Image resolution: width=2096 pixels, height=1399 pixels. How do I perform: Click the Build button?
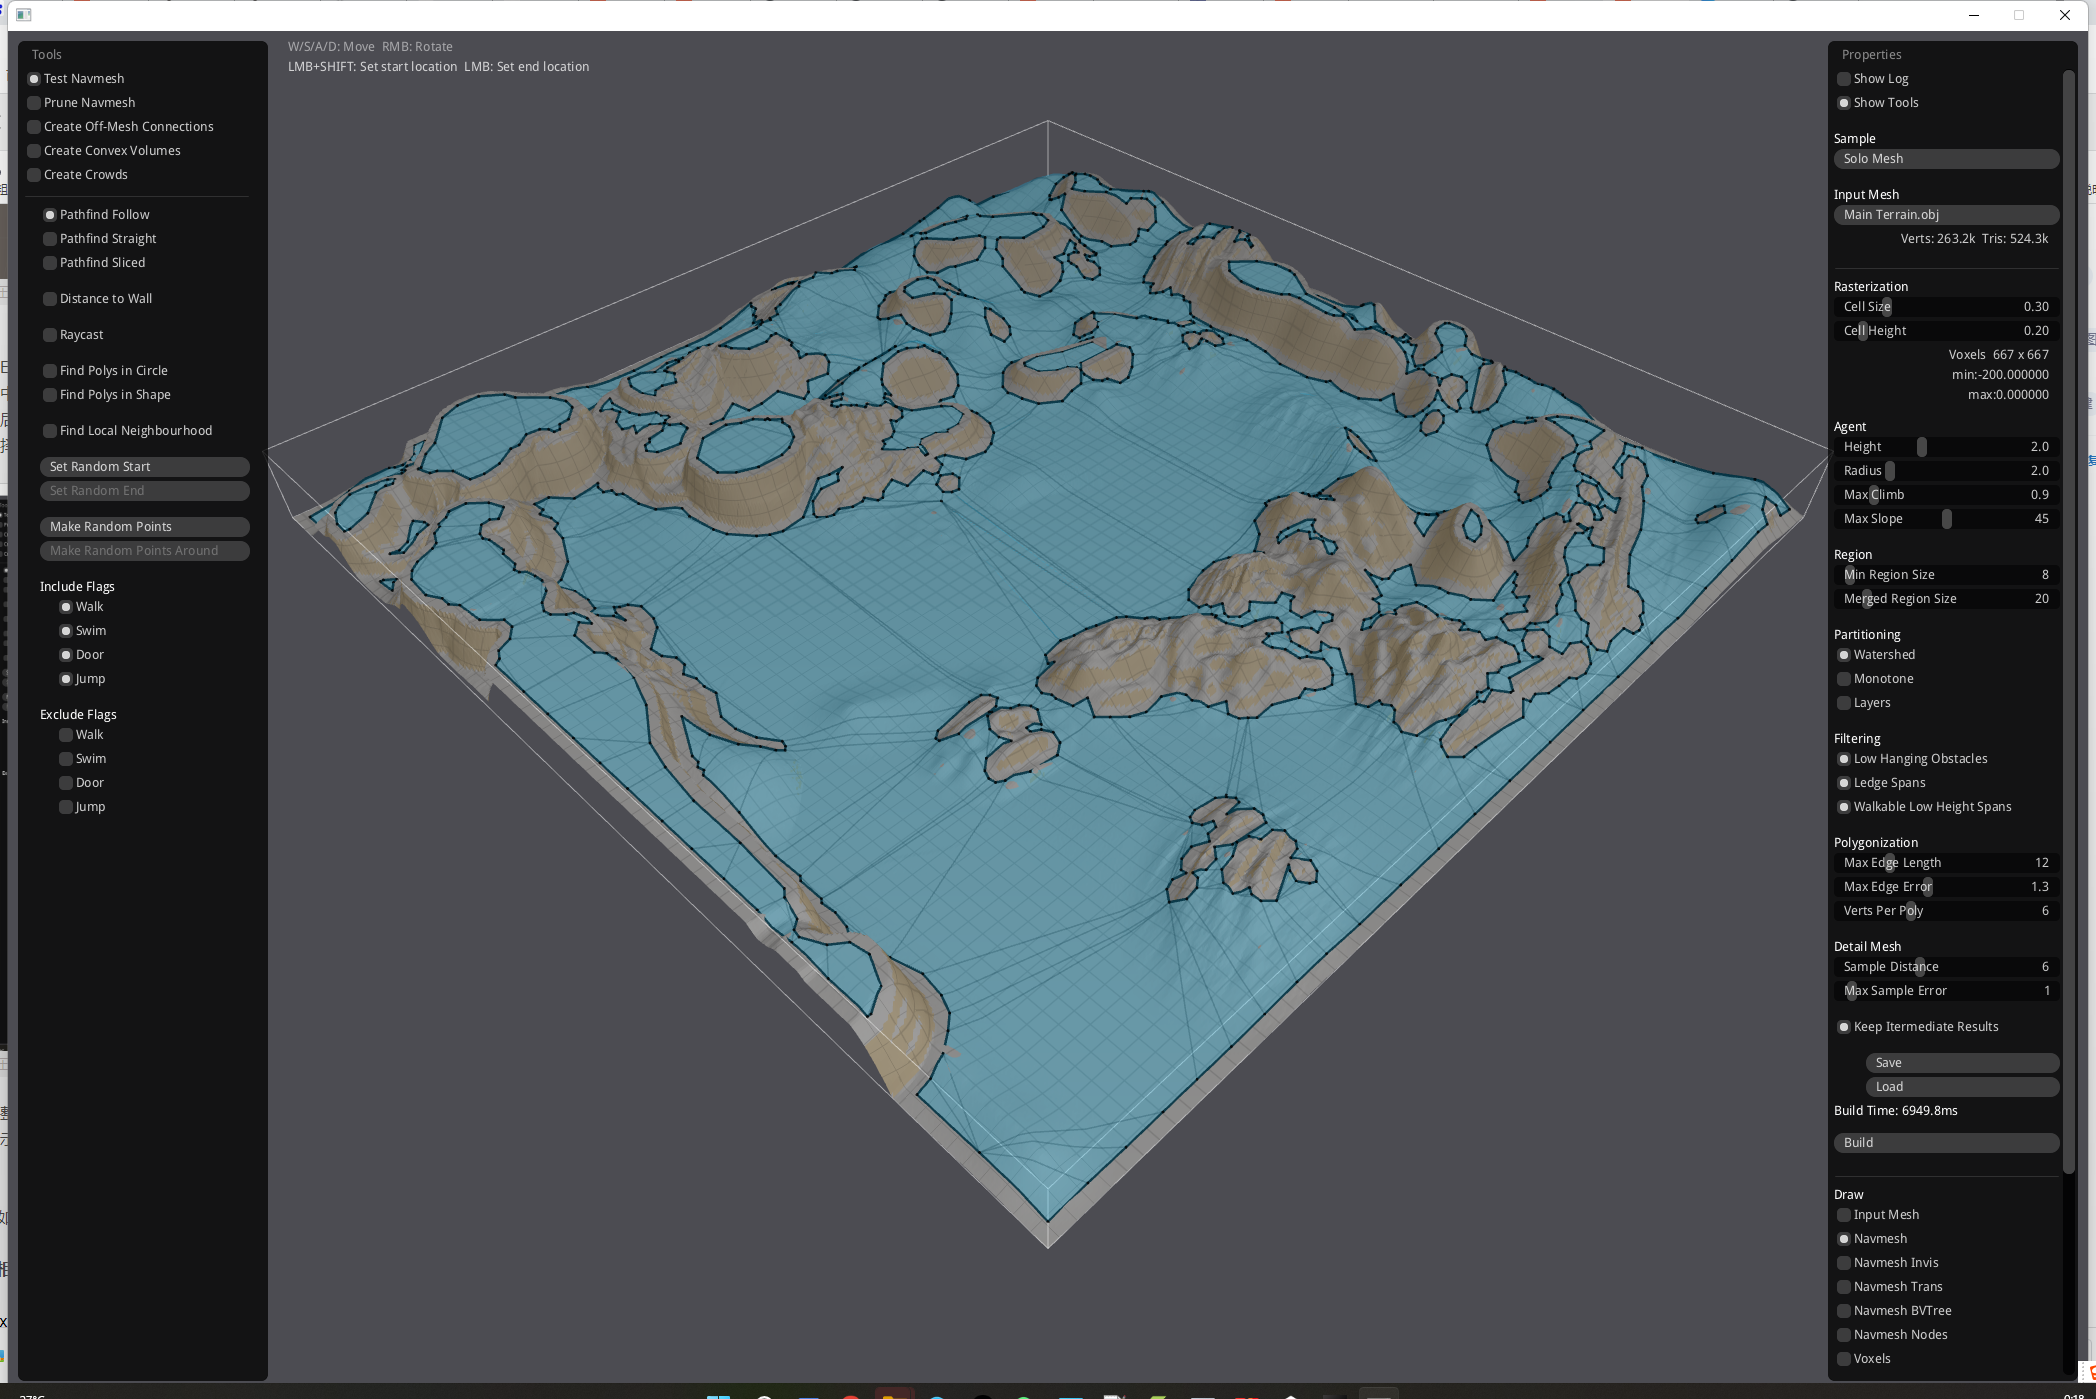tap(1946, 1143)
